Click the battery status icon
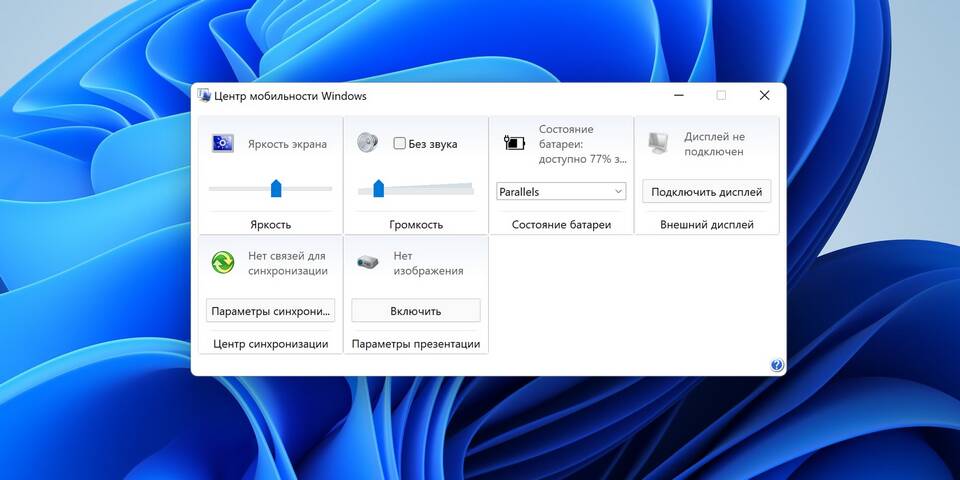Image resolution: width=960 pixels, height=480 pixels. coord(513,143)
